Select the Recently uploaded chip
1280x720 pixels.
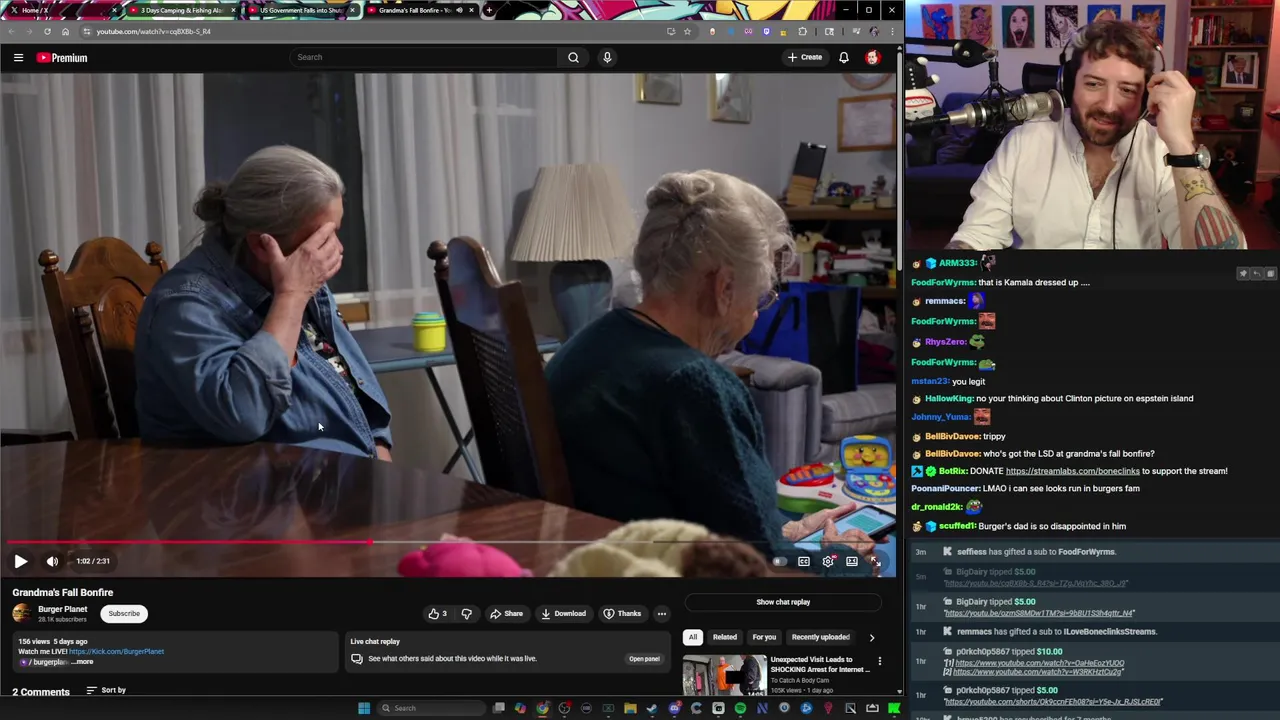(821, 637)
